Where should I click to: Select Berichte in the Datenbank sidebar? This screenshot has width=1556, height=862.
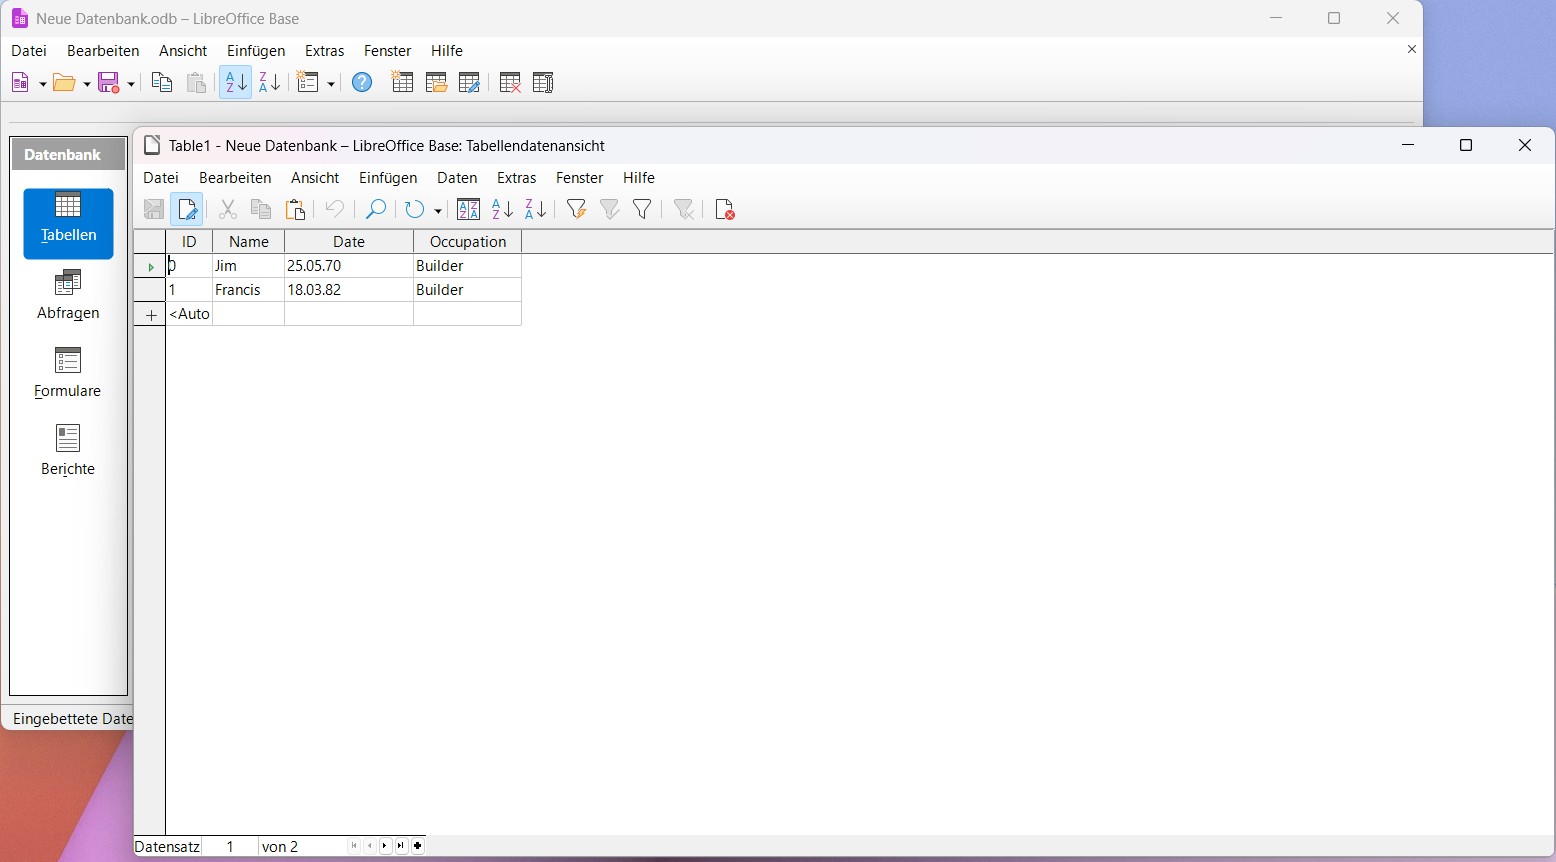click(68, 450)
